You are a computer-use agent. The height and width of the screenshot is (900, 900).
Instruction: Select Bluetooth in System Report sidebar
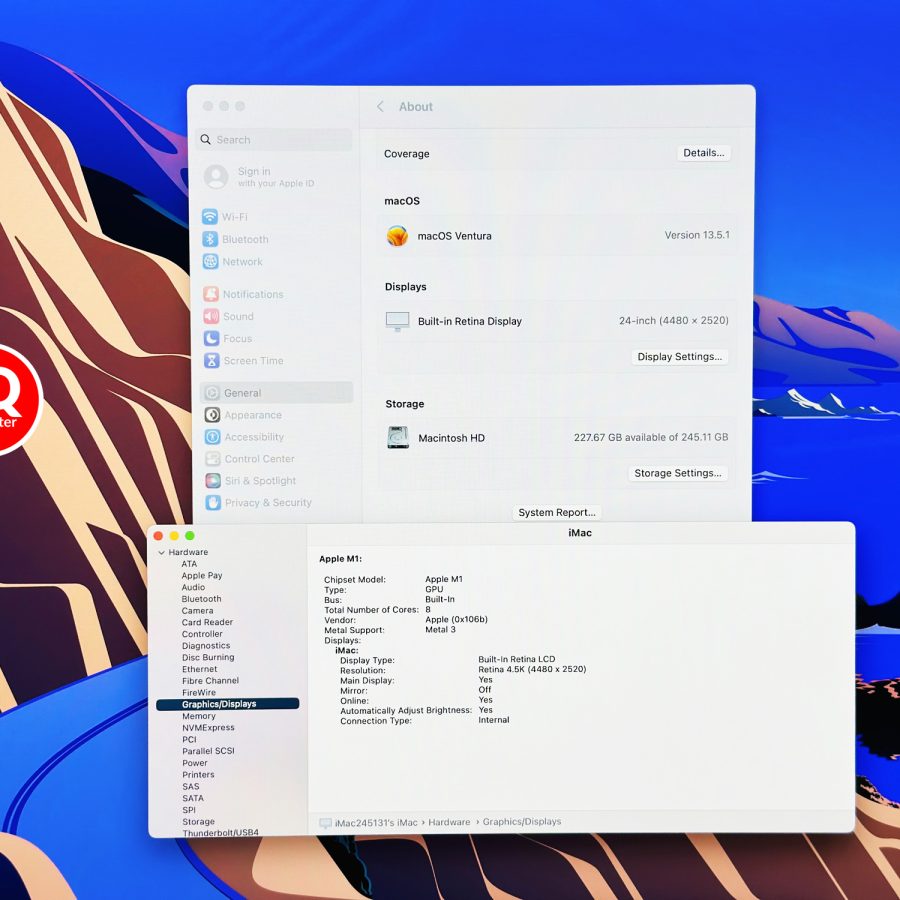(x=201, y=599)
